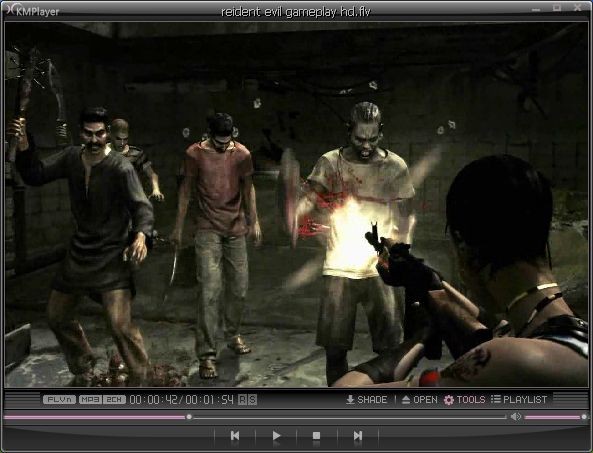Close the KMPlayer window
Screen dimensions: 593x453
(577, 8)
